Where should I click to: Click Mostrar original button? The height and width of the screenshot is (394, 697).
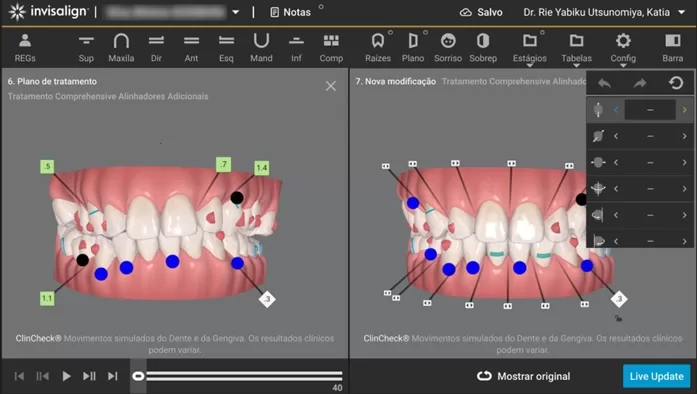click(524, 376)
